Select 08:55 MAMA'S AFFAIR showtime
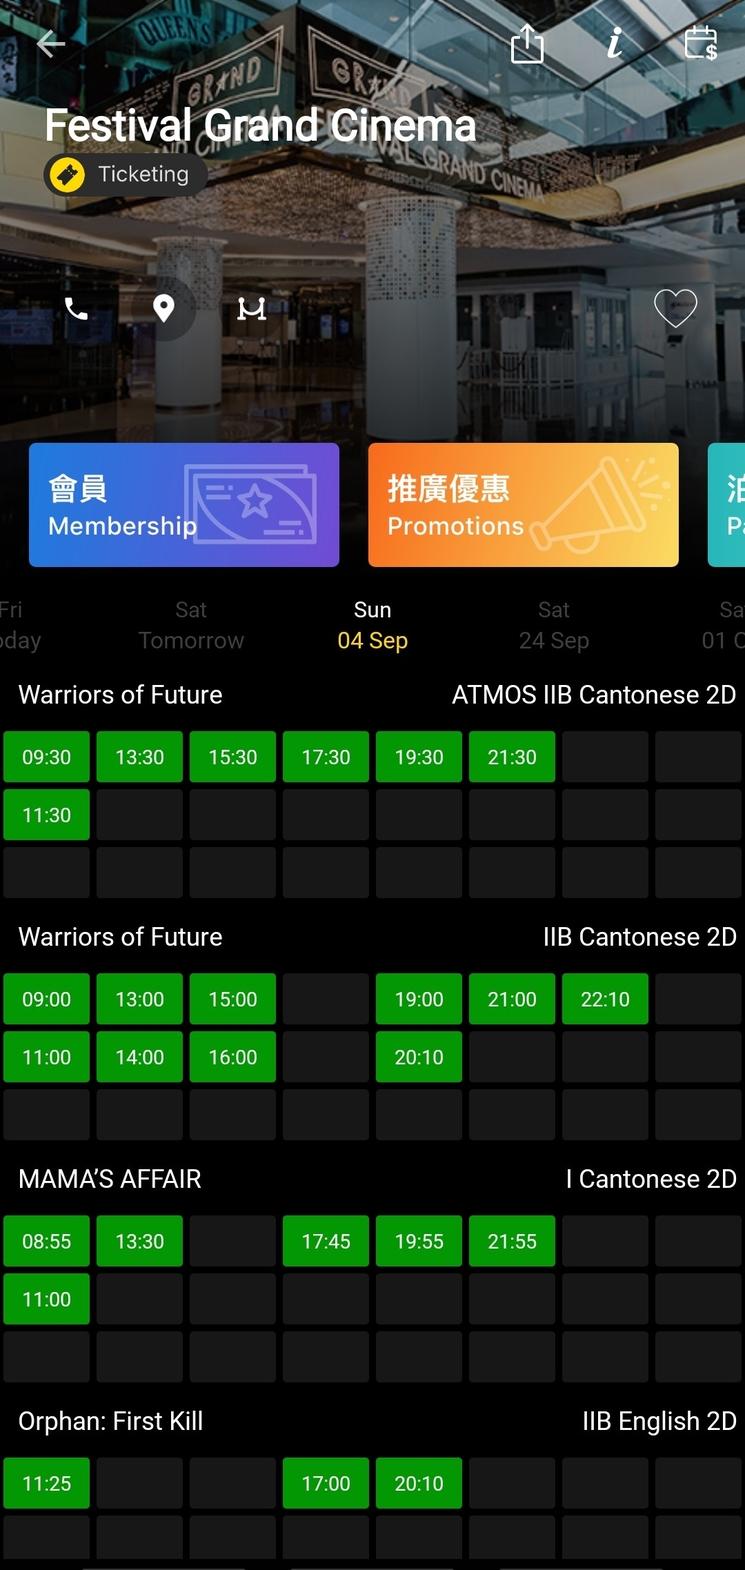The height and width of the screenshot is (1570, 745). tap(47, 1241)
